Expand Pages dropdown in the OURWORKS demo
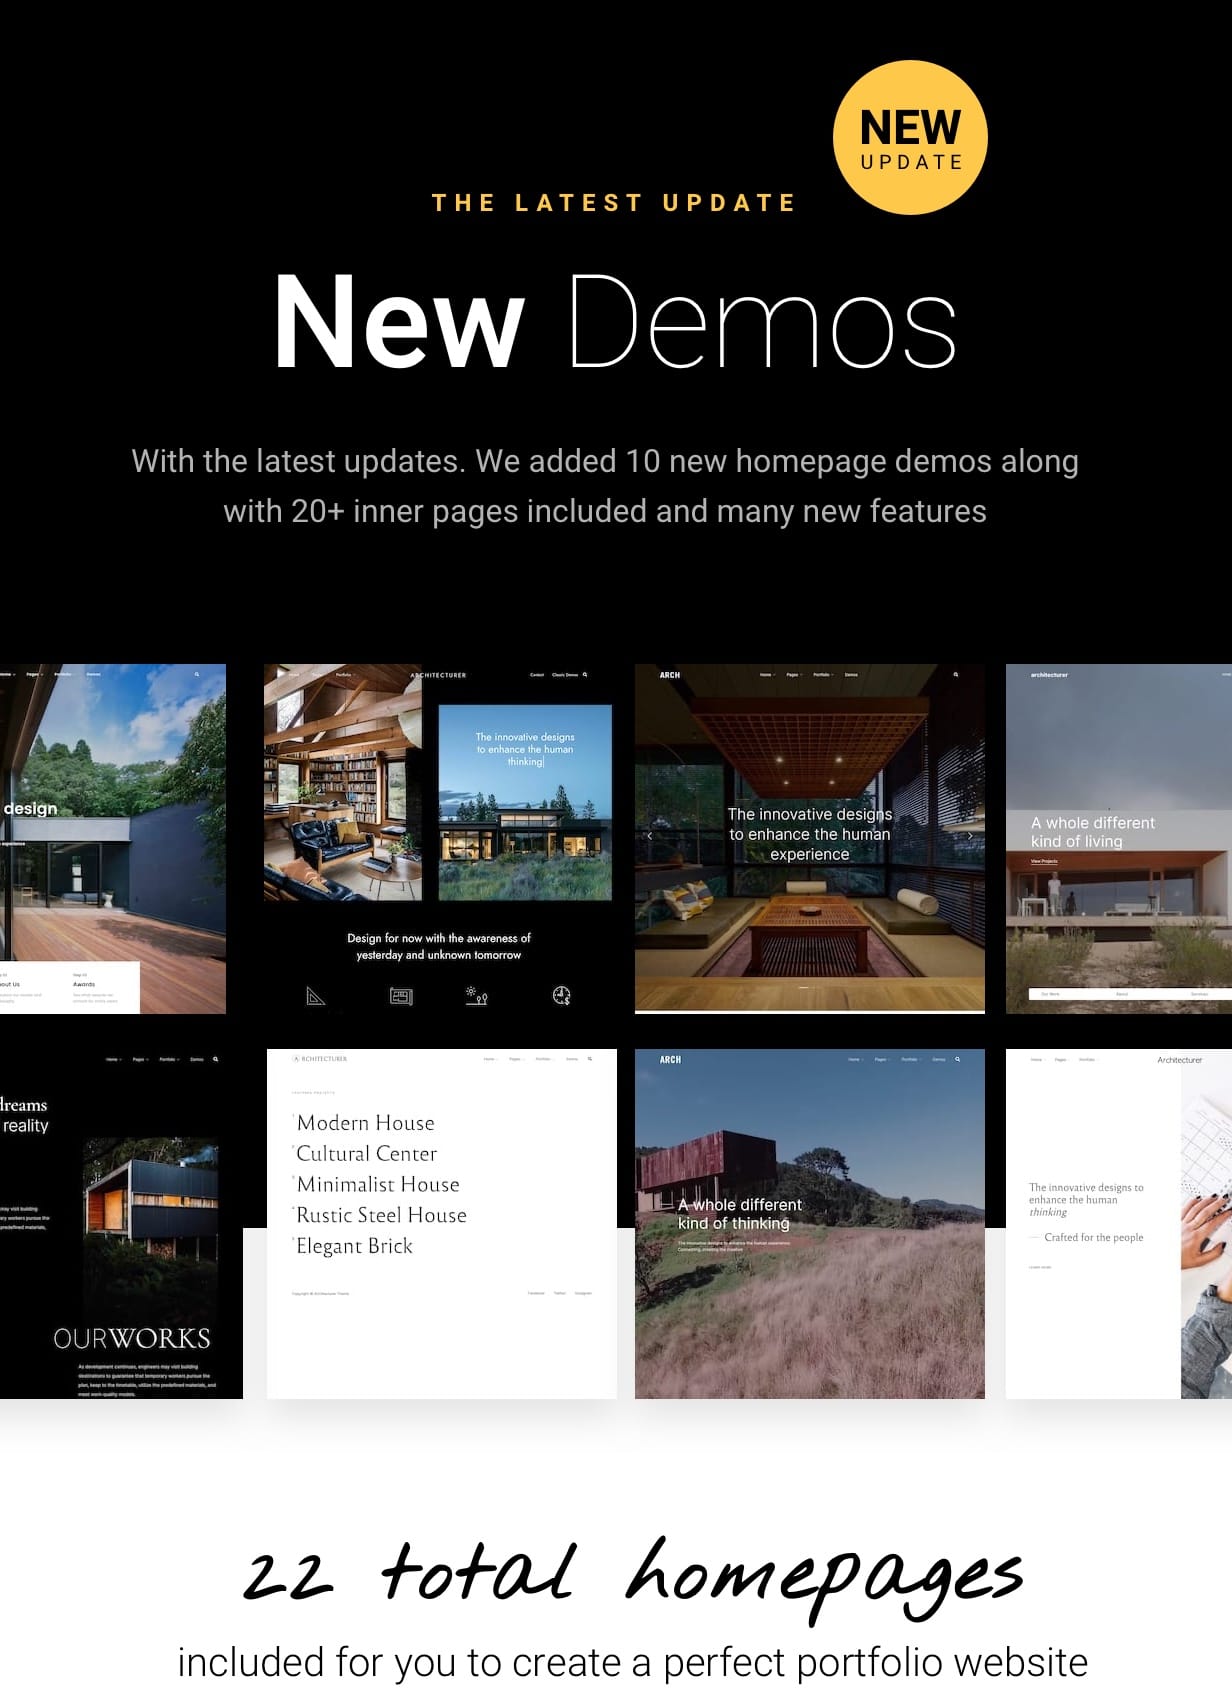Image resolution: width=1232 pixels, height=1693 pixels. click(140, 1059)
